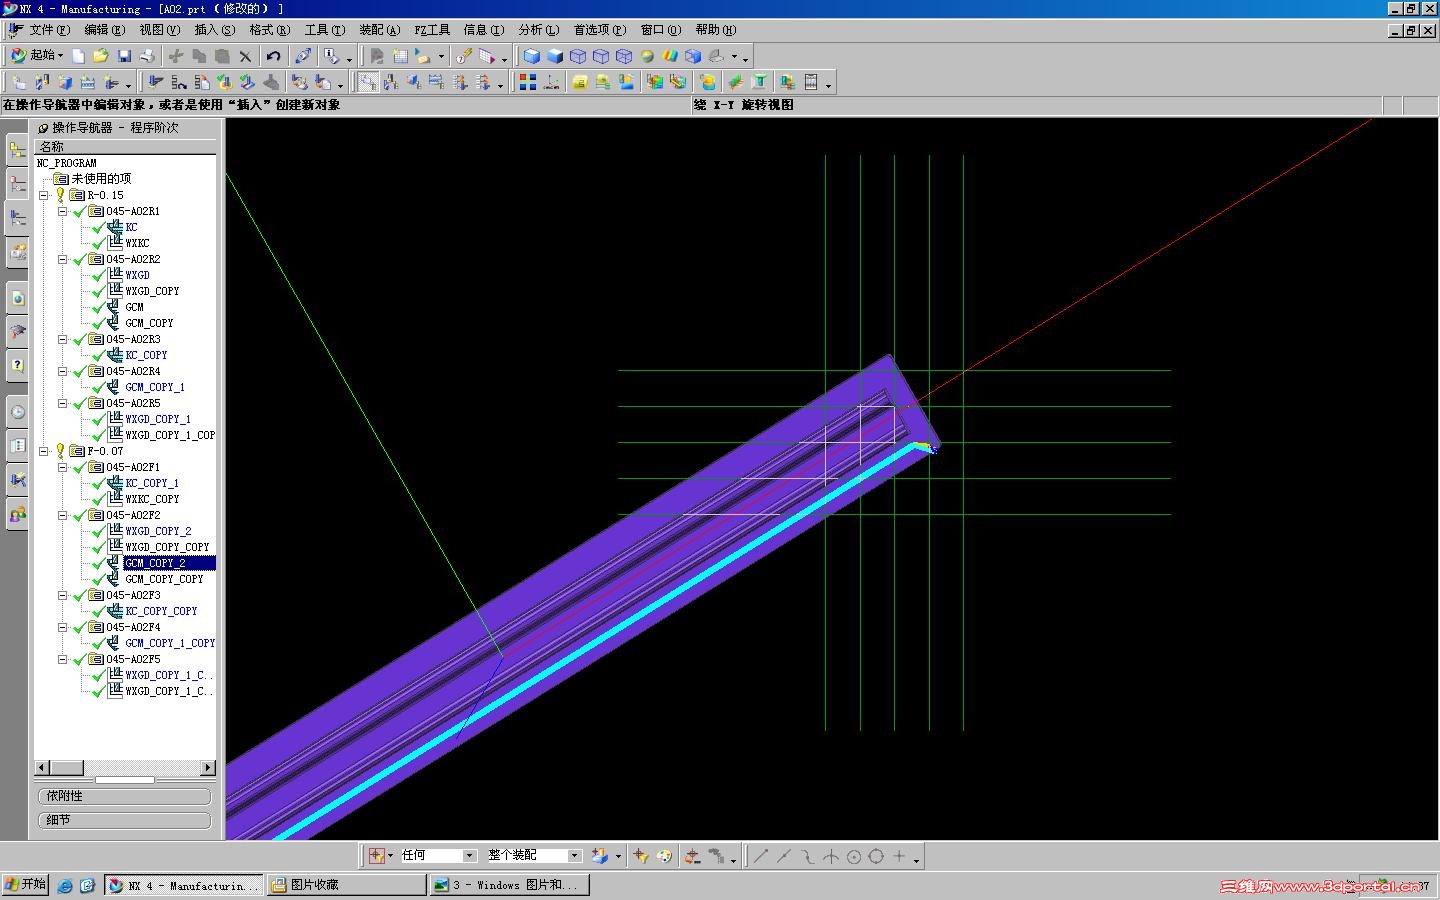1440x900 pixels.
Task: Click the Create Geometry icon
Action: coord(65,82)
